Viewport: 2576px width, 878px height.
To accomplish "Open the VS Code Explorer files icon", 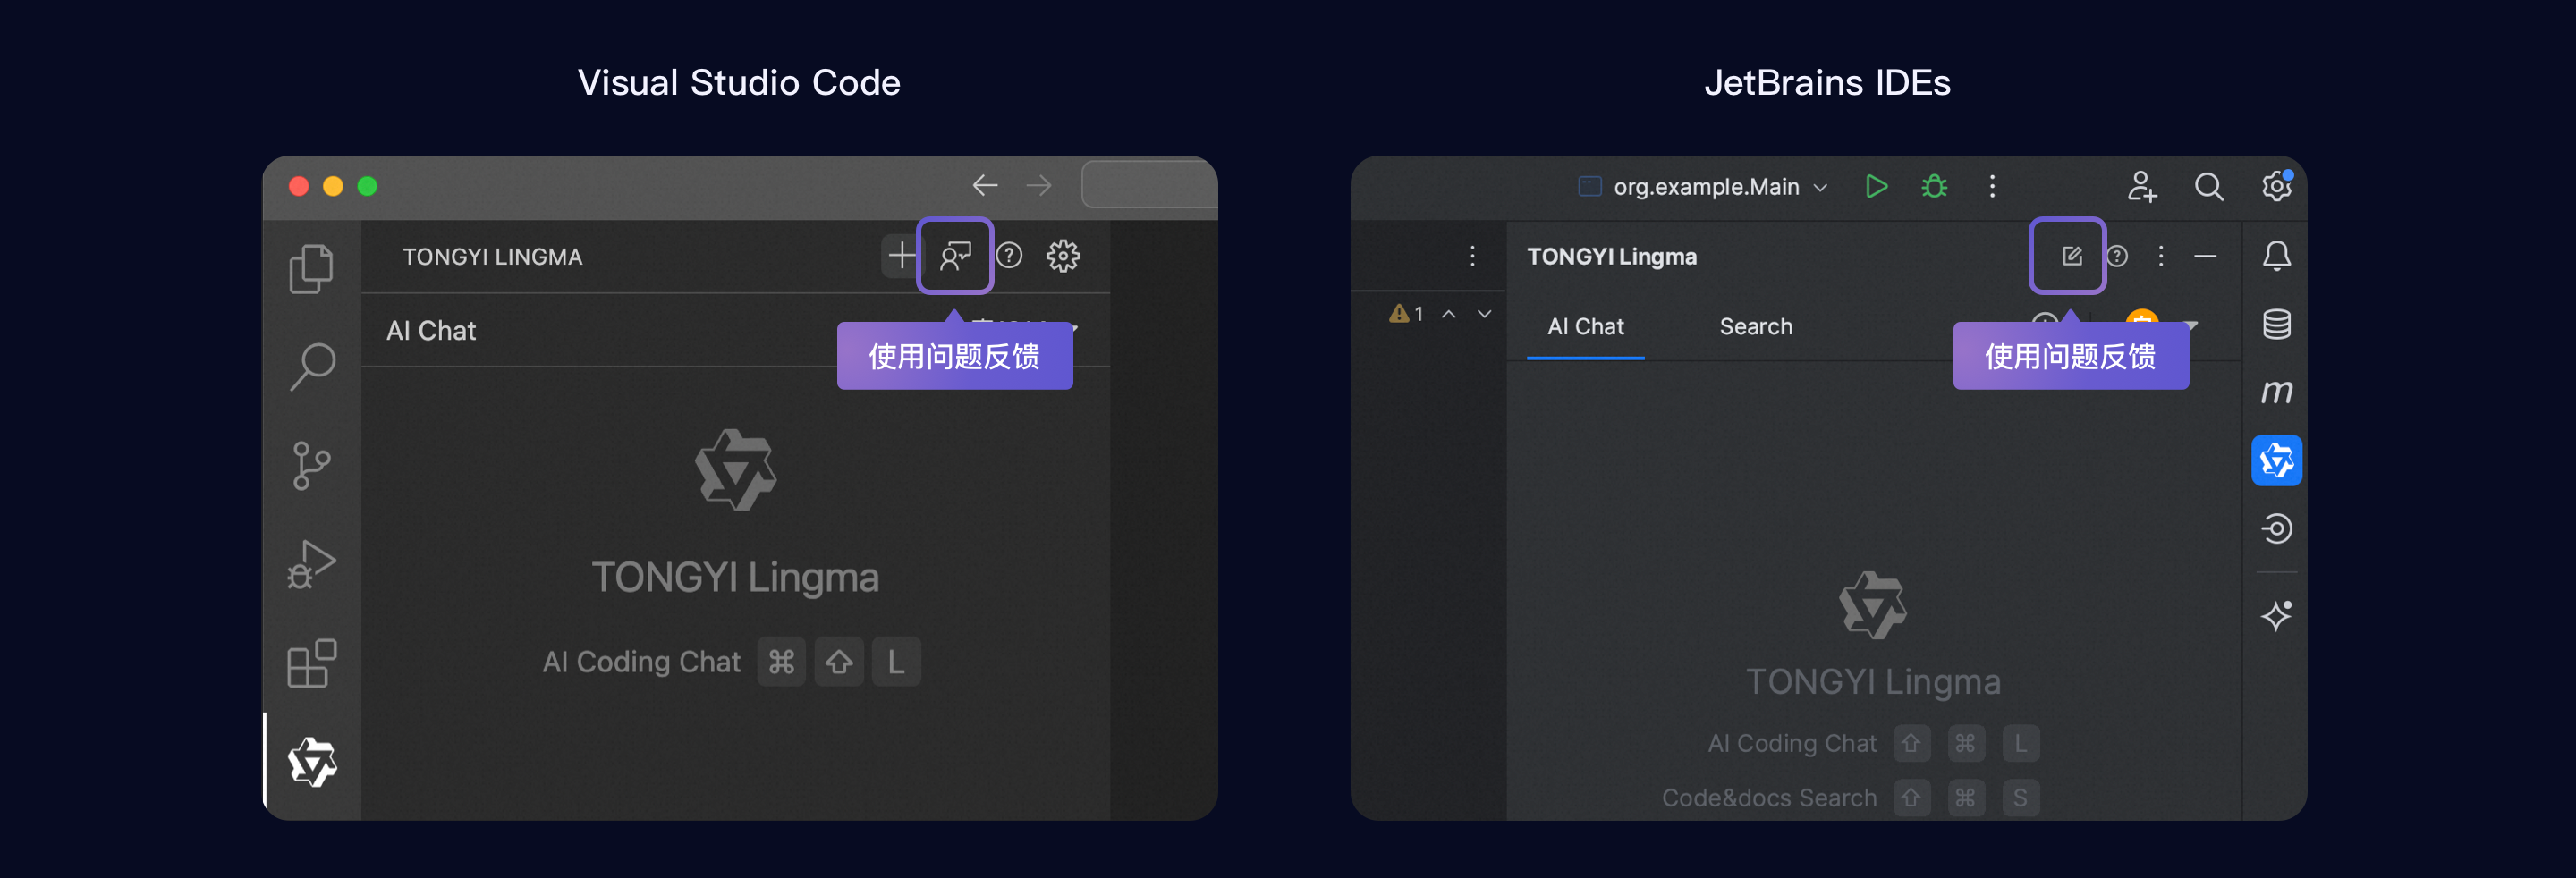I will (311, 268).
